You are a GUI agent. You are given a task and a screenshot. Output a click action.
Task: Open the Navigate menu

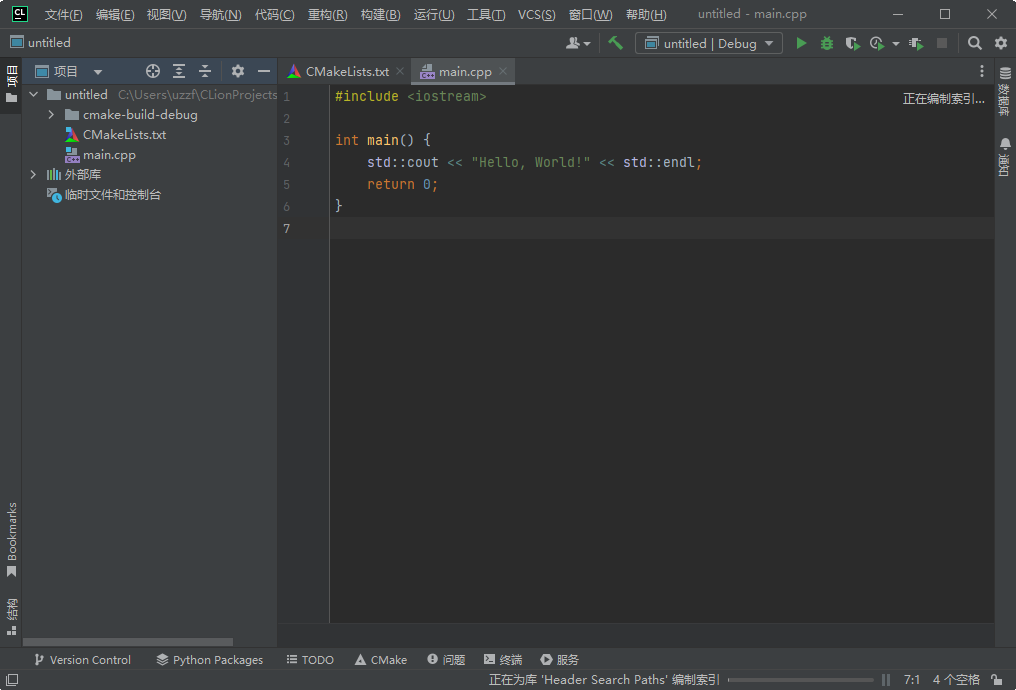click(220, 14)
